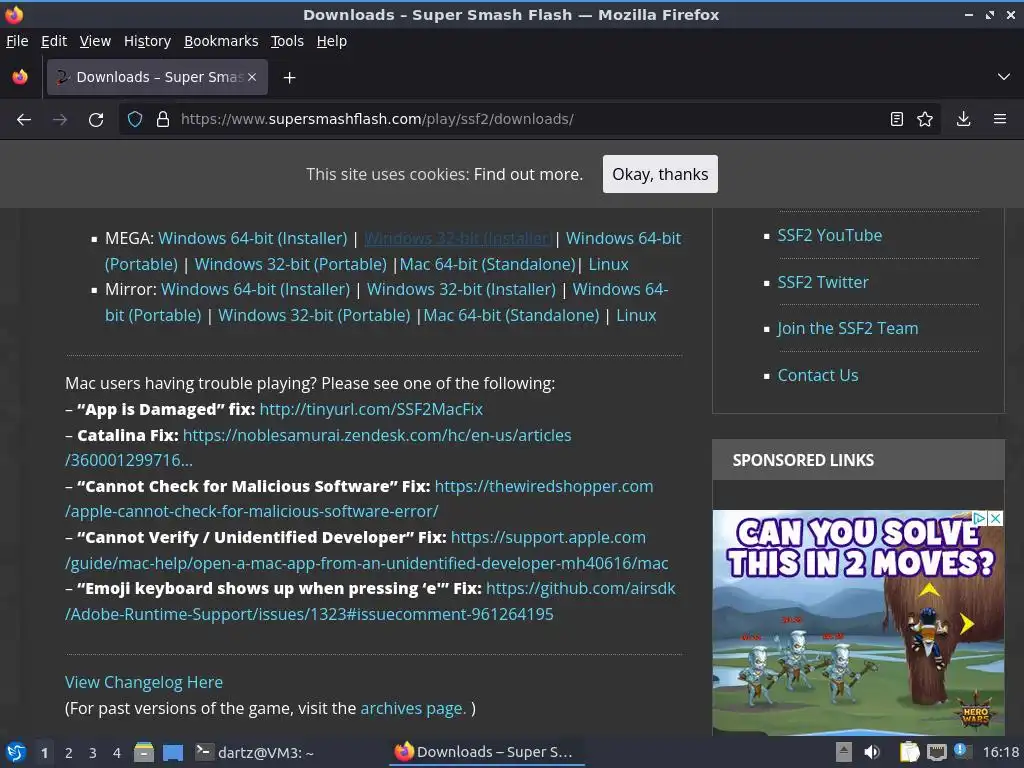Click View Changelog Here

(144, 682)
